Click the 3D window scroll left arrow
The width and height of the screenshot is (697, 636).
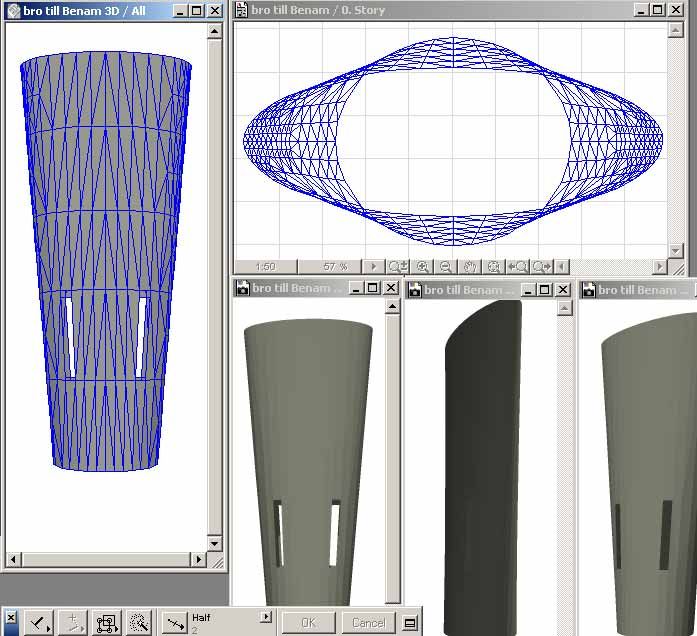tap(13, 560)
